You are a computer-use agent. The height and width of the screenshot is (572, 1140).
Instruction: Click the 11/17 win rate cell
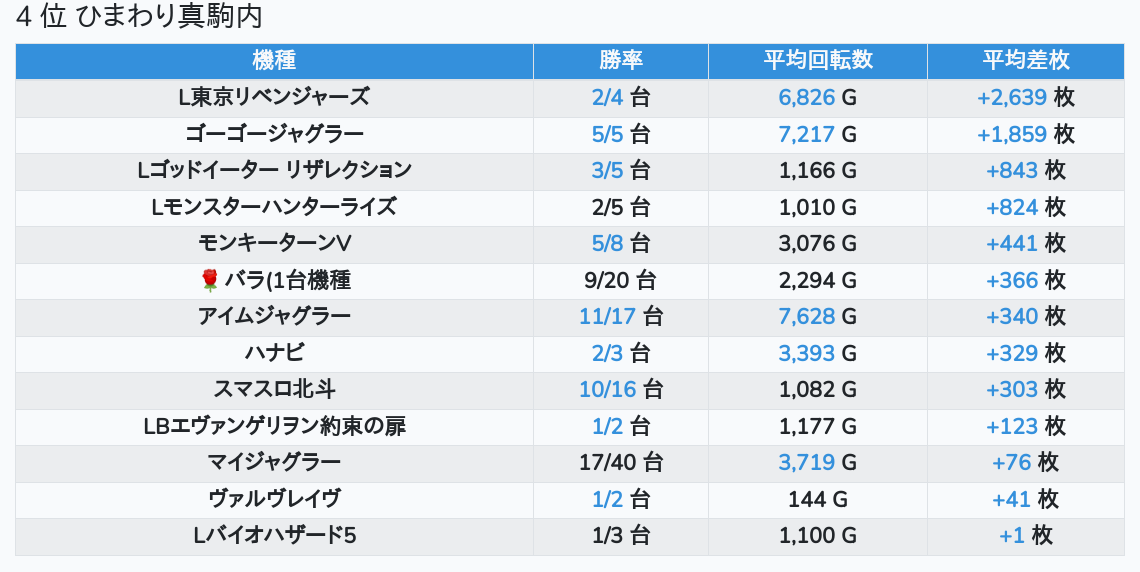[x=620, y=316]
